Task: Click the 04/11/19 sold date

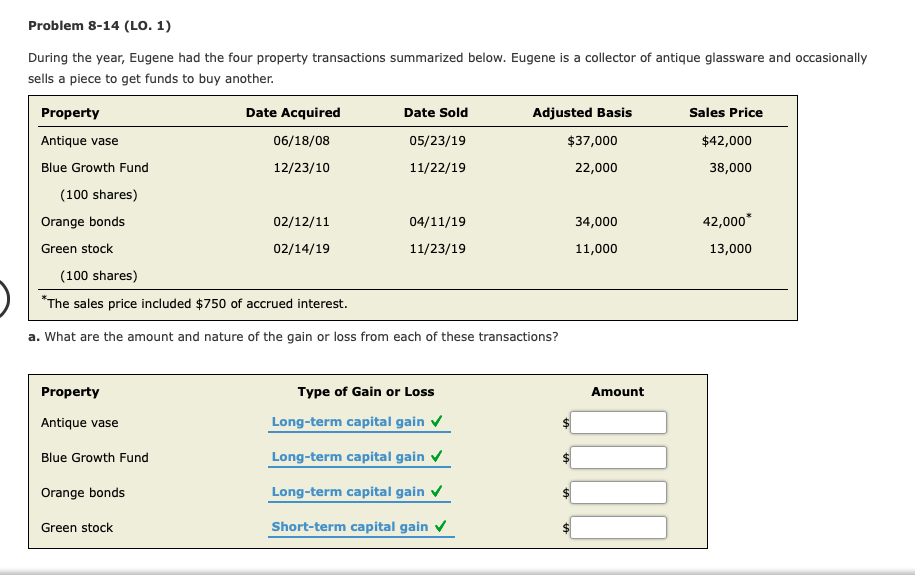Action: (x=438, y=222)
